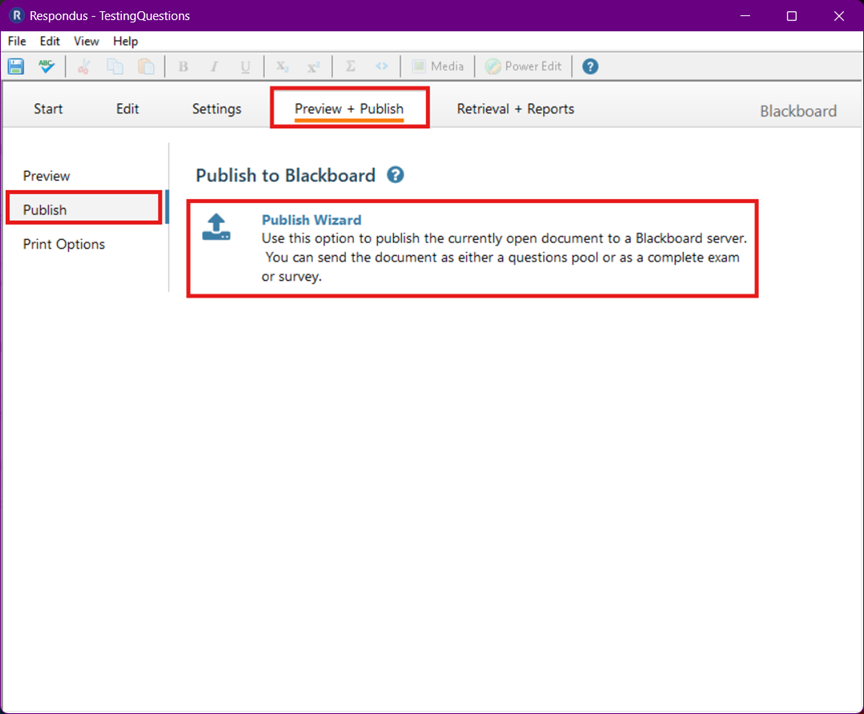Select the Preview + Publish tab

(349, 109)
